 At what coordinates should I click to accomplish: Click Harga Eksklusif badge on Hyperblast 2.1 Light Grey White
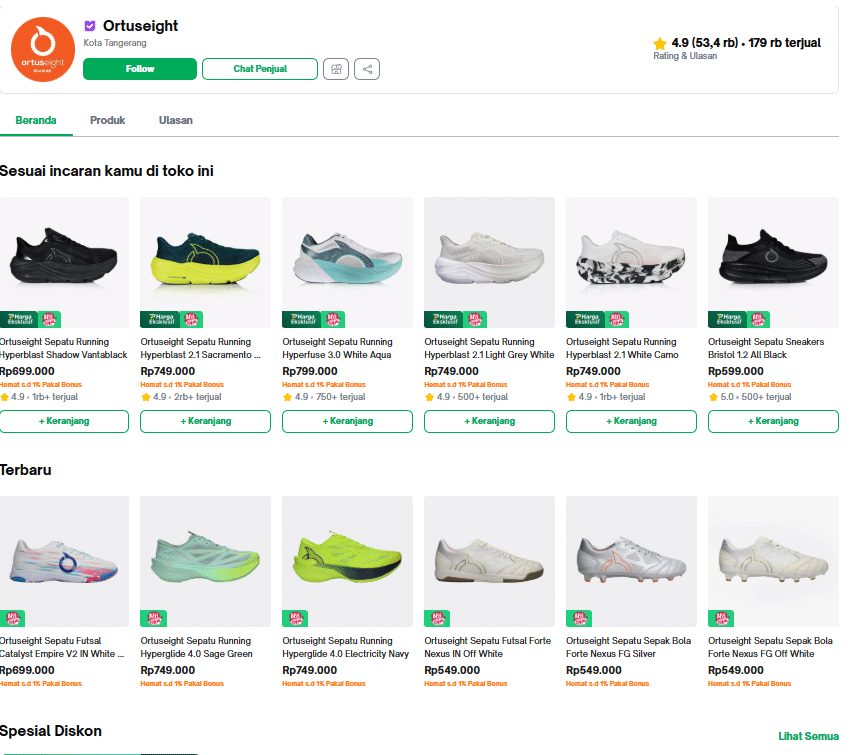[444, 319]
